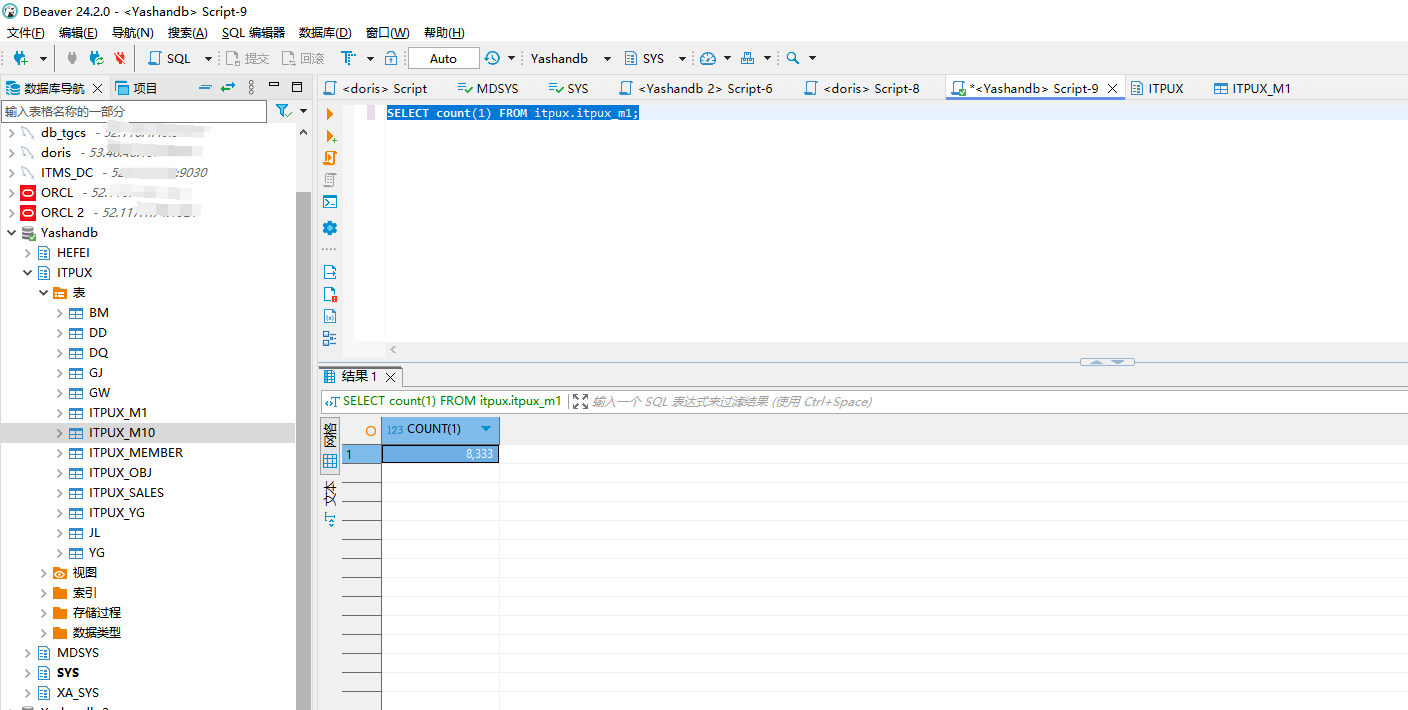The height and width of the screenshot is (710, 1408).
Task: Close the 结果 1 results tab
Action: pos(391,377)
